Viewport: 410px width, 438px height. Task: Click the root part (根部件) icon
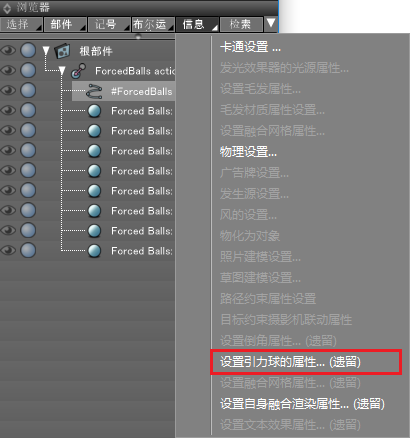point(62,51)
